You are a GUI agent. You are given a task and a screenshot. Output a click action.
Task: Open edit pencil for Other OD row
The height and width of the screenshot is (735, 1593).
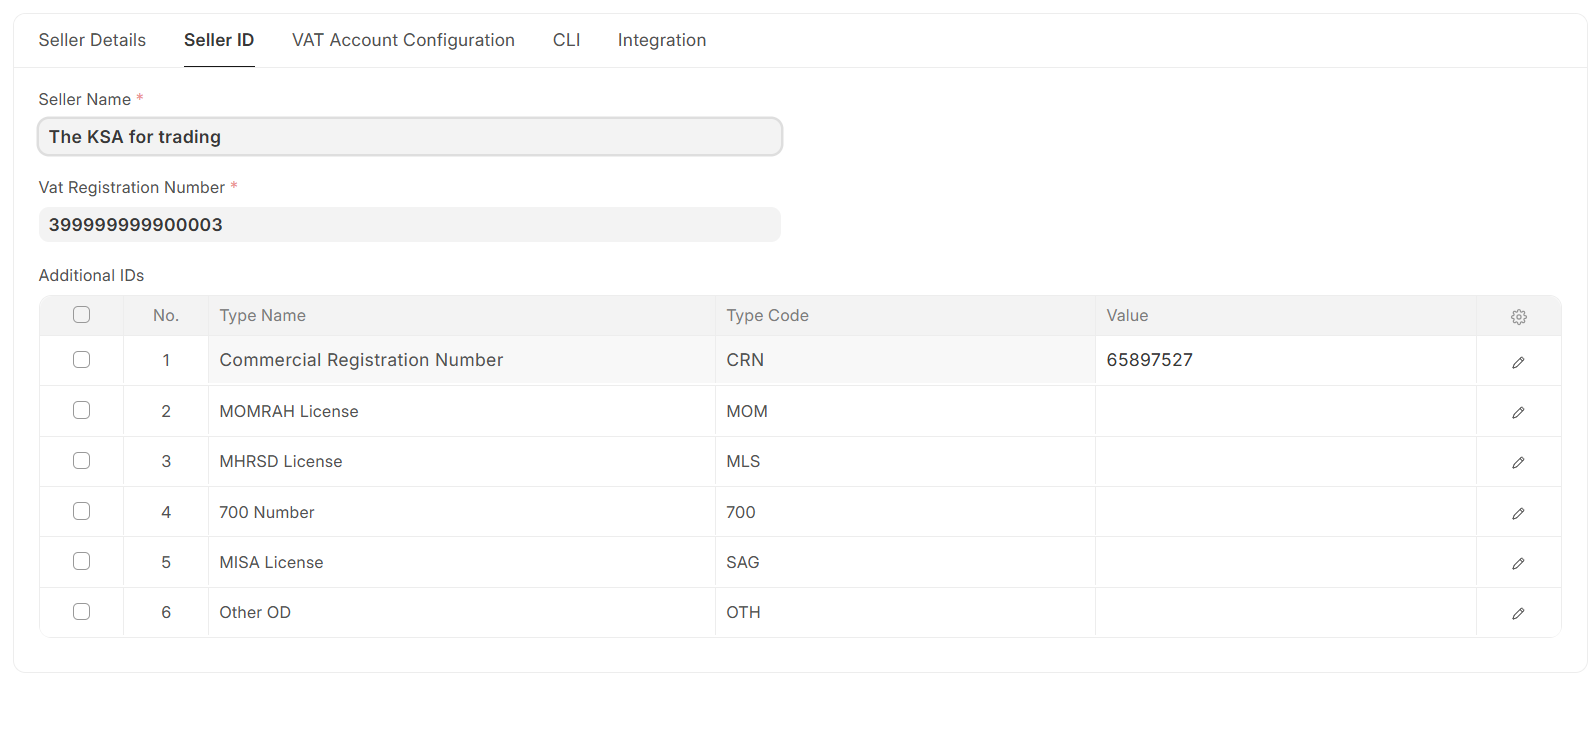click(1518, 613)
